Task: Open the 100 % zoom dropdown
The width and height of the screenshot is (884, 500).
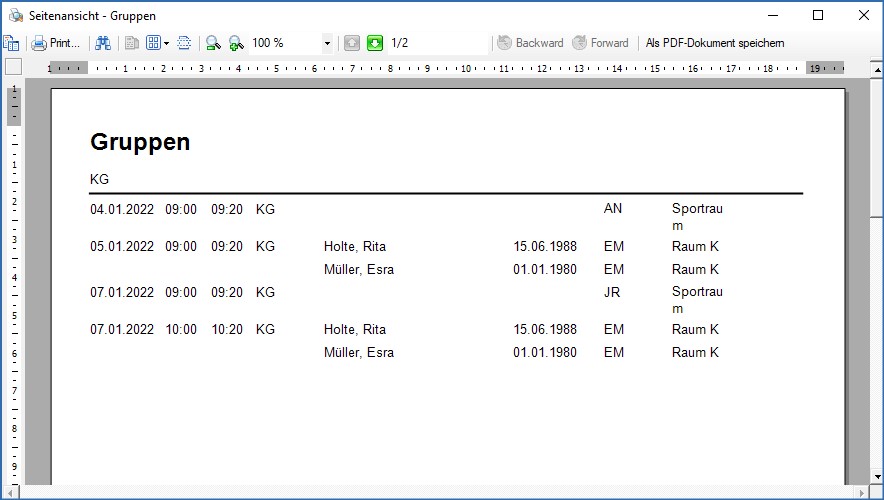Action: 327,43
